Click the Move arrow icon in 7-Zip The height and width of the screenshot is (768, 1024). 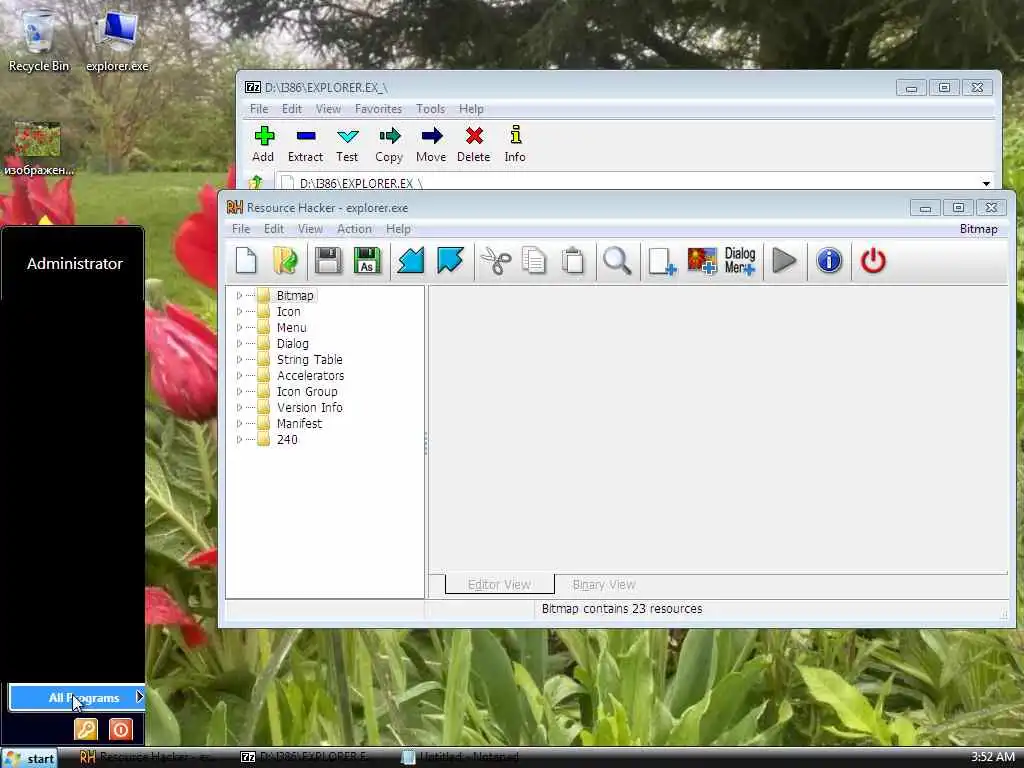(432, 136)
